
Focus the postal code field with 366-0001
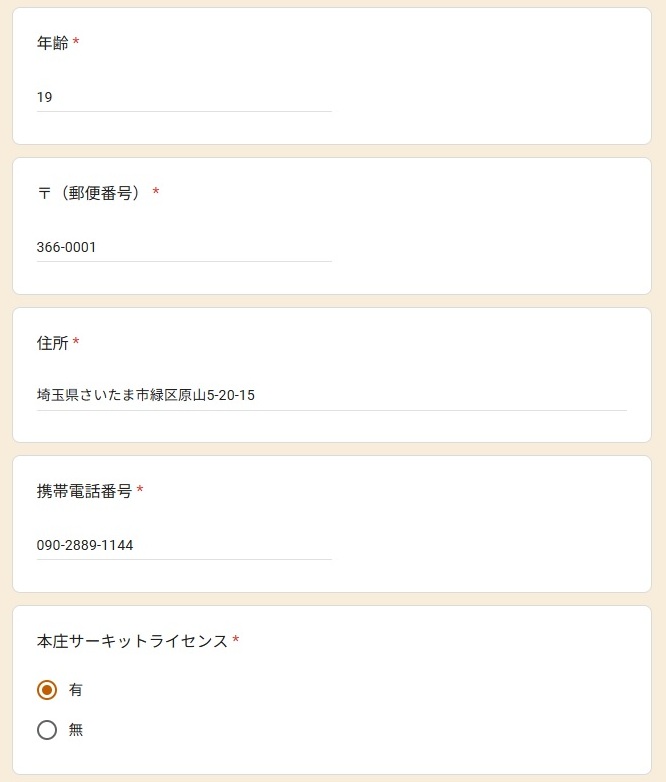pyautogui.click(x=184, y=247)
